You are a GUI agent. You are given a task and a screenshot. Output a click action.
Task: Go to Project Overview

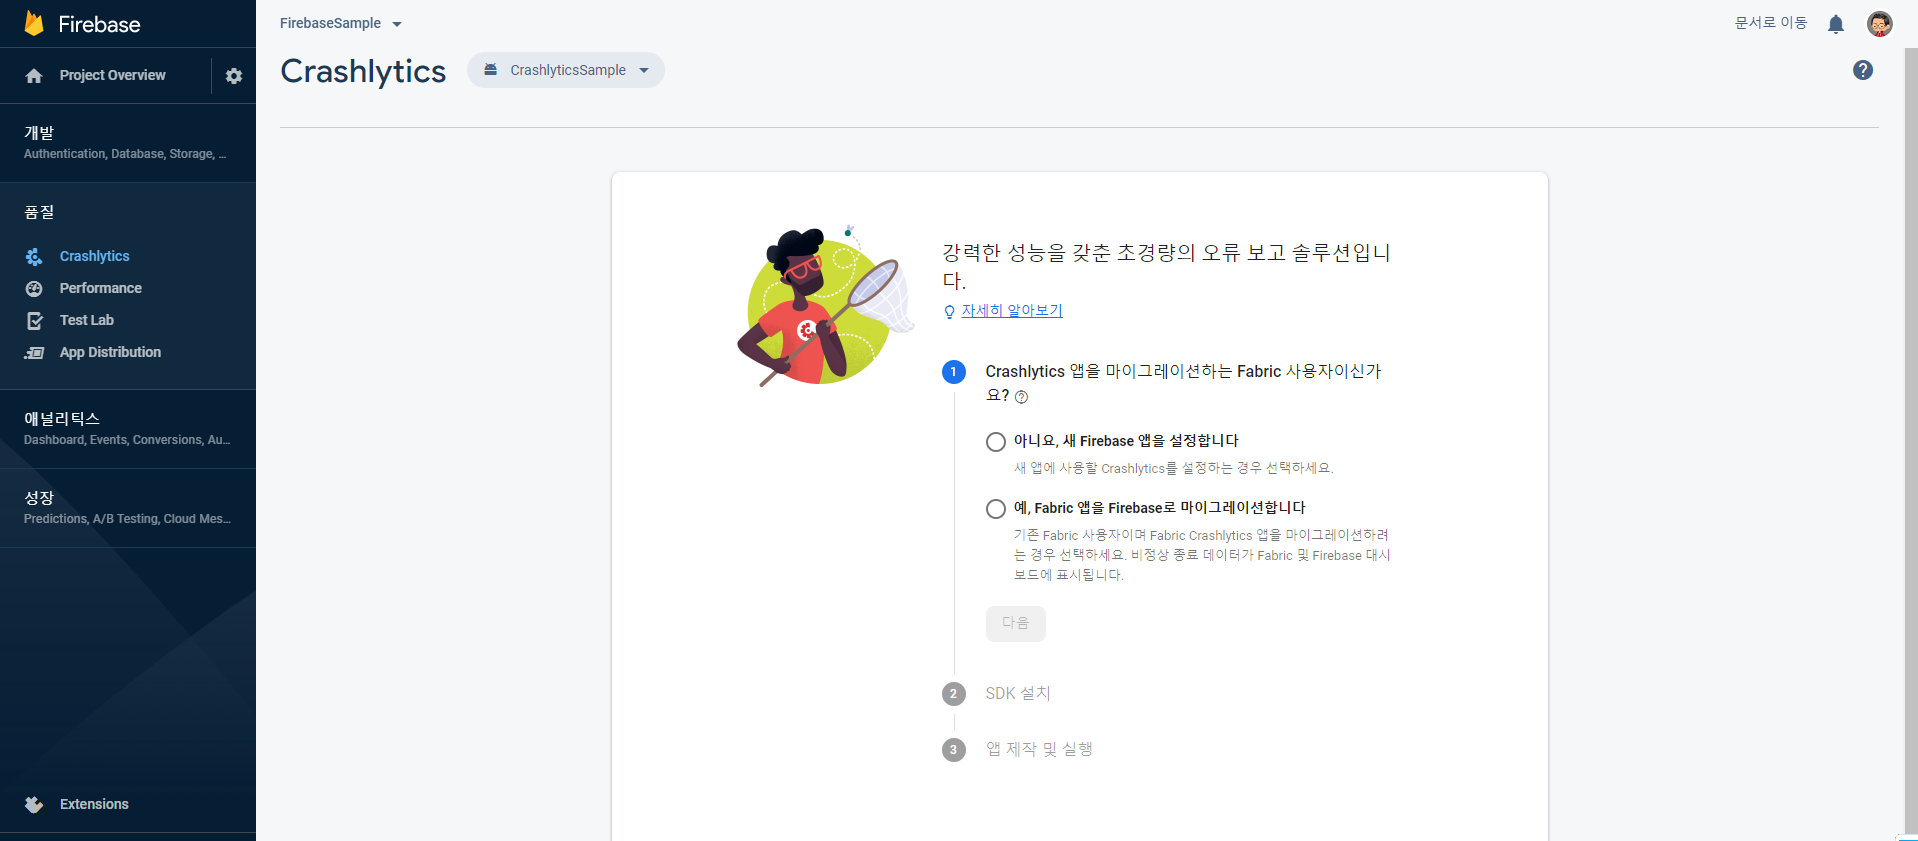click(x=112, y=76)
